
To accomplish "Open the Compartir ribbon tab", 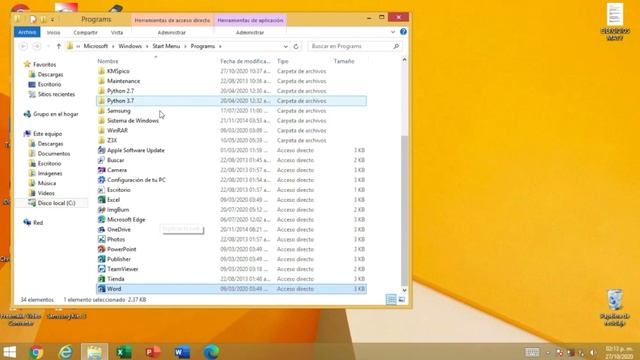I will [x=85, y=32].
